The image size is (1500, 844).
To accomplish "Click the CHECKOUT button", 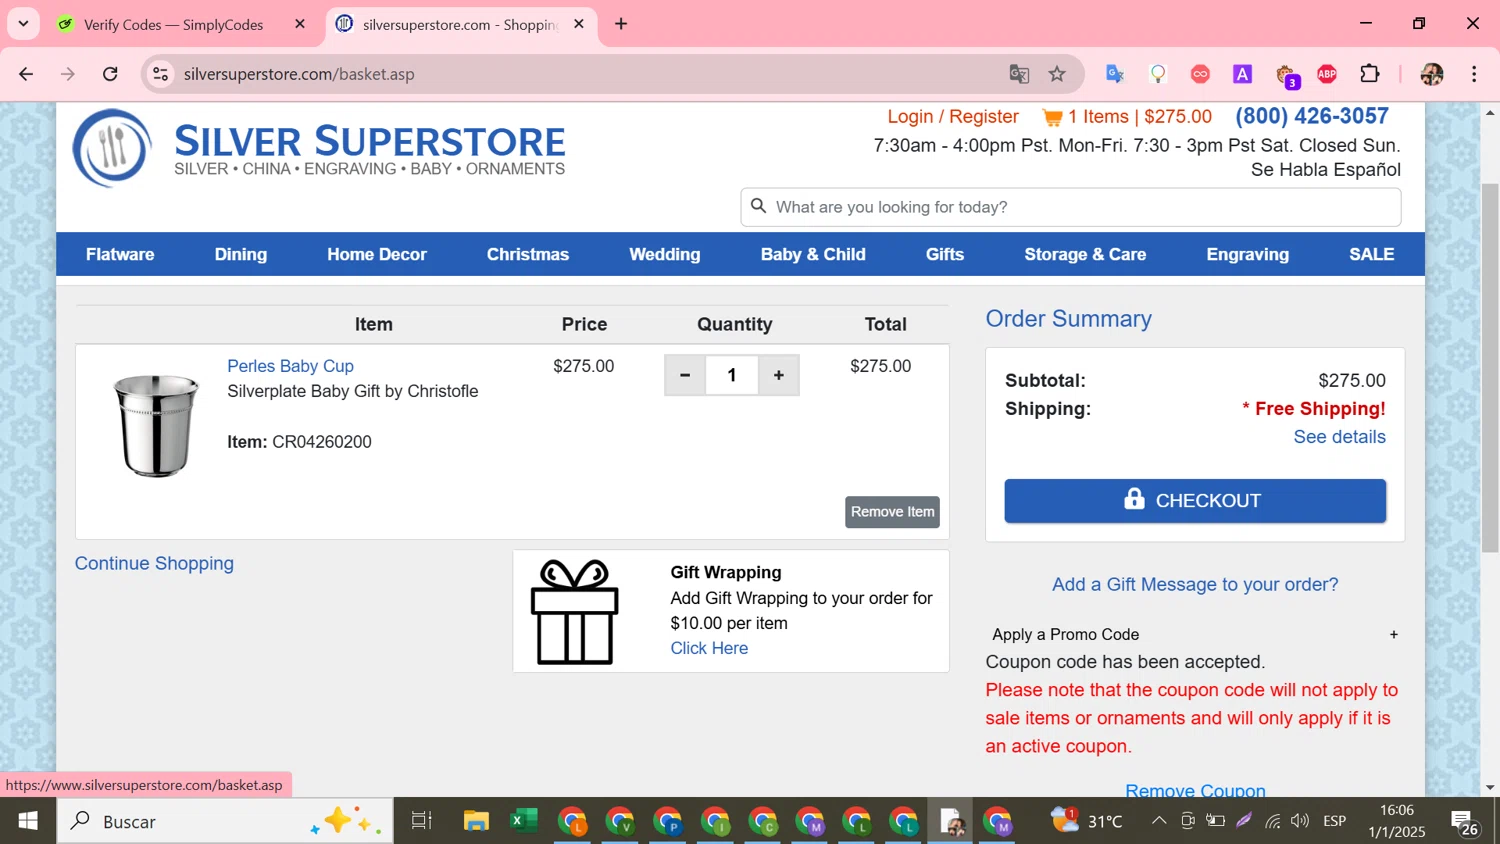I will [x=1195, y=501].
